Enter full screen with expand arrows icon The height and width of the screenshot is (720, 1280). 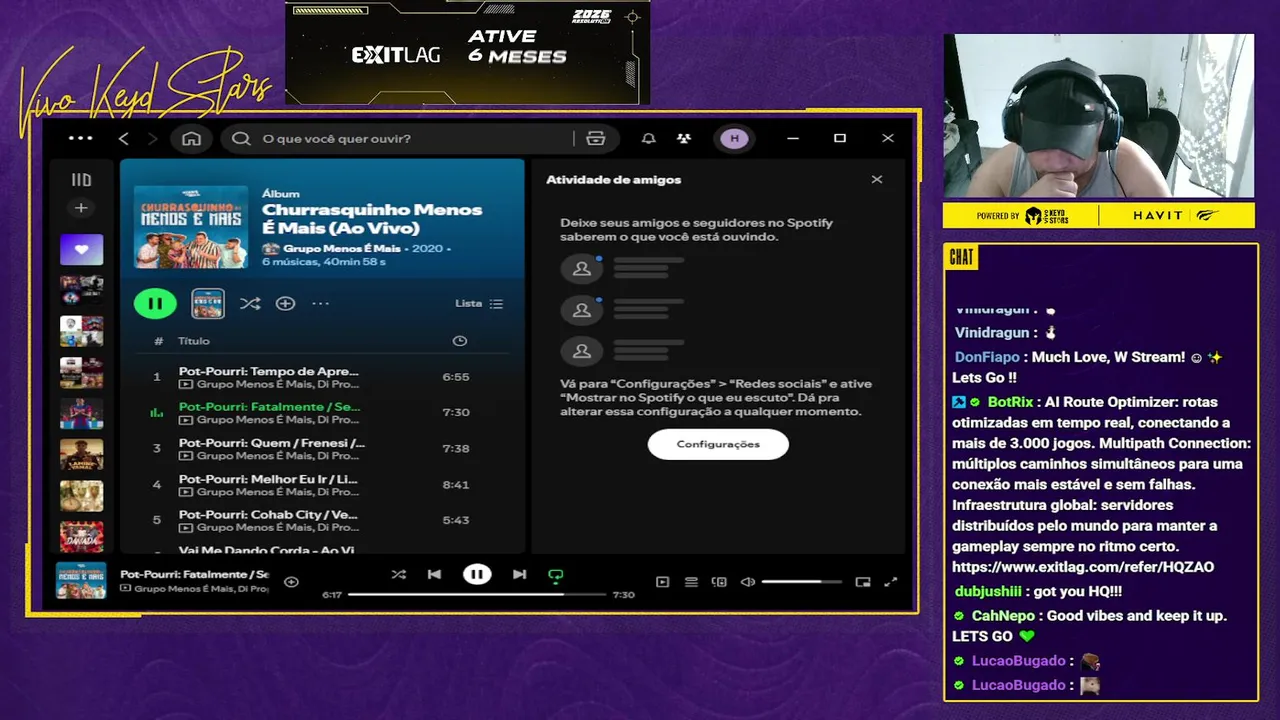pos(891,582)
